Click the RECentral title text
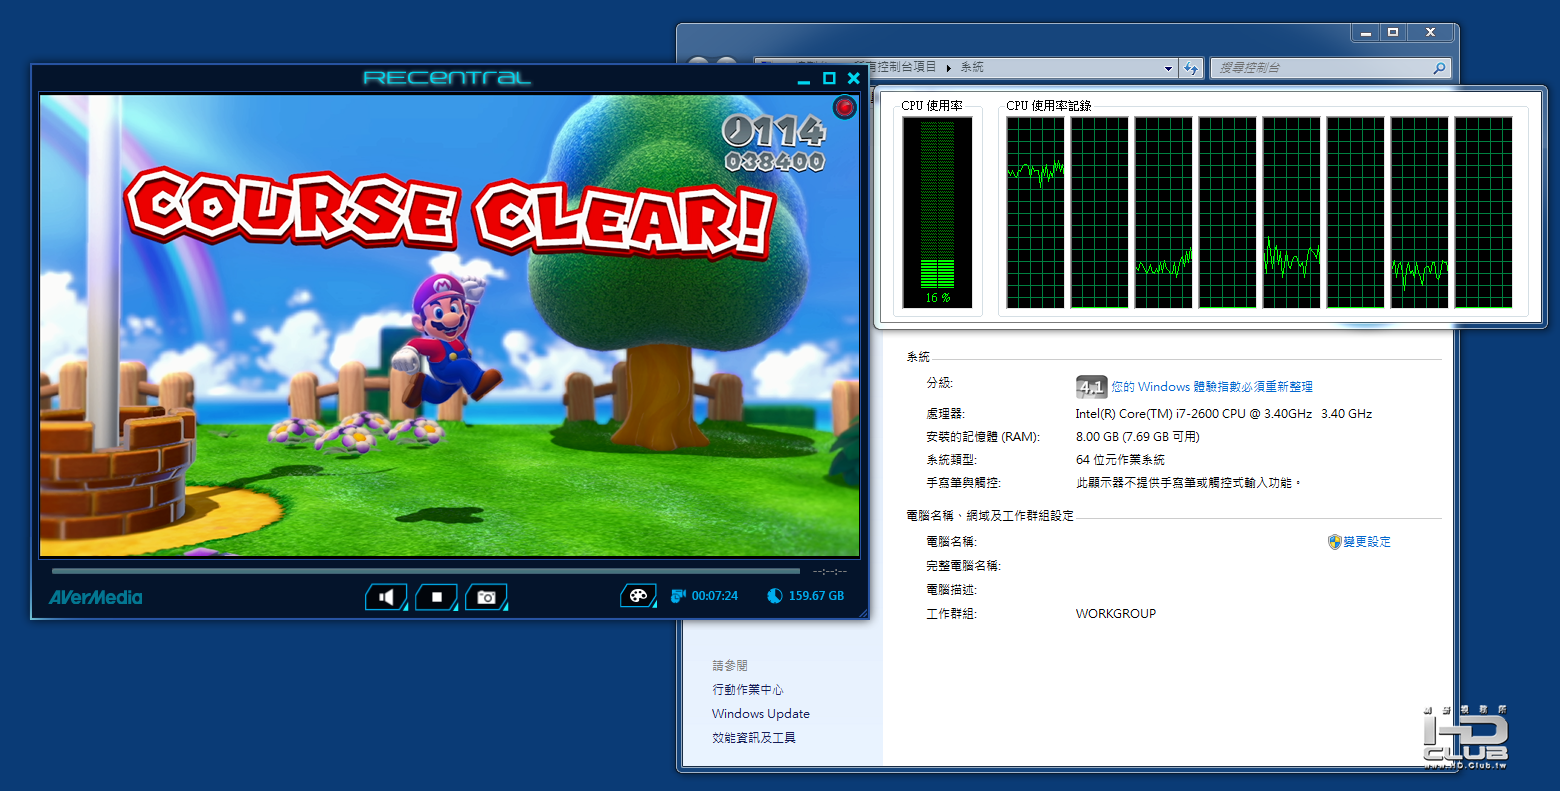Viewport: 1560px width, 791px height. (x=447, y=78)
